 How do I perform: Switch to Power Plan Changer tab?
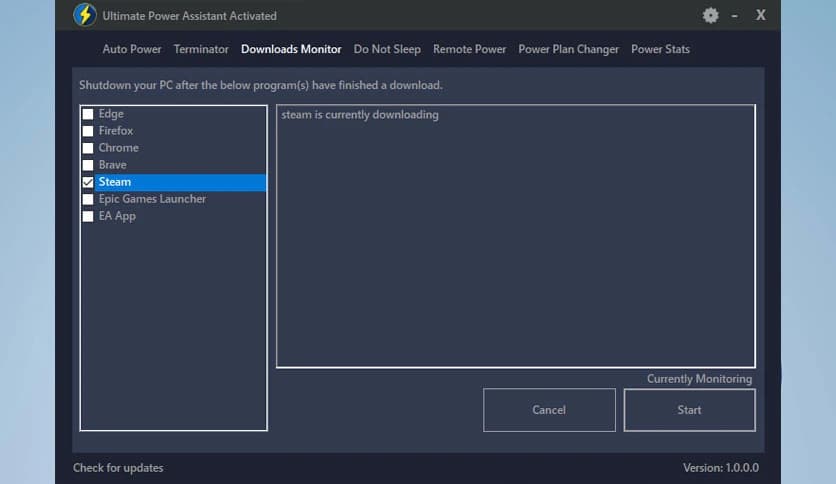click(568, 49)
